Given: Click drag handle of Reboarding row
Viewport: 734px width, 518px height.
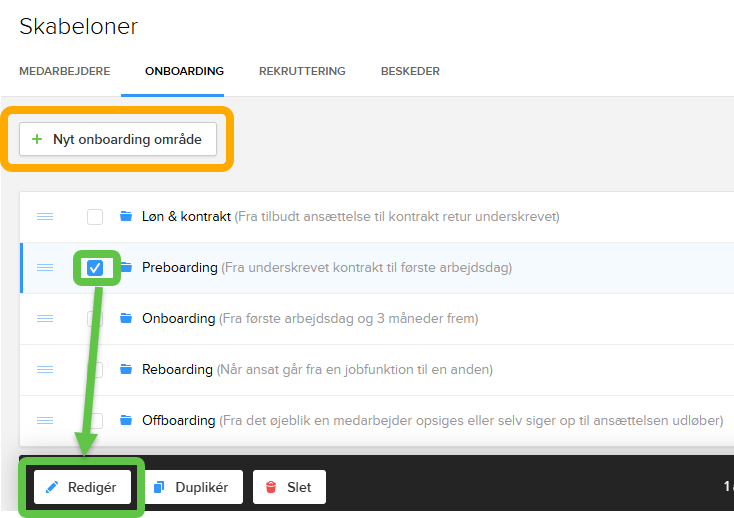Looking at the screenshot, I should (45, 370).
